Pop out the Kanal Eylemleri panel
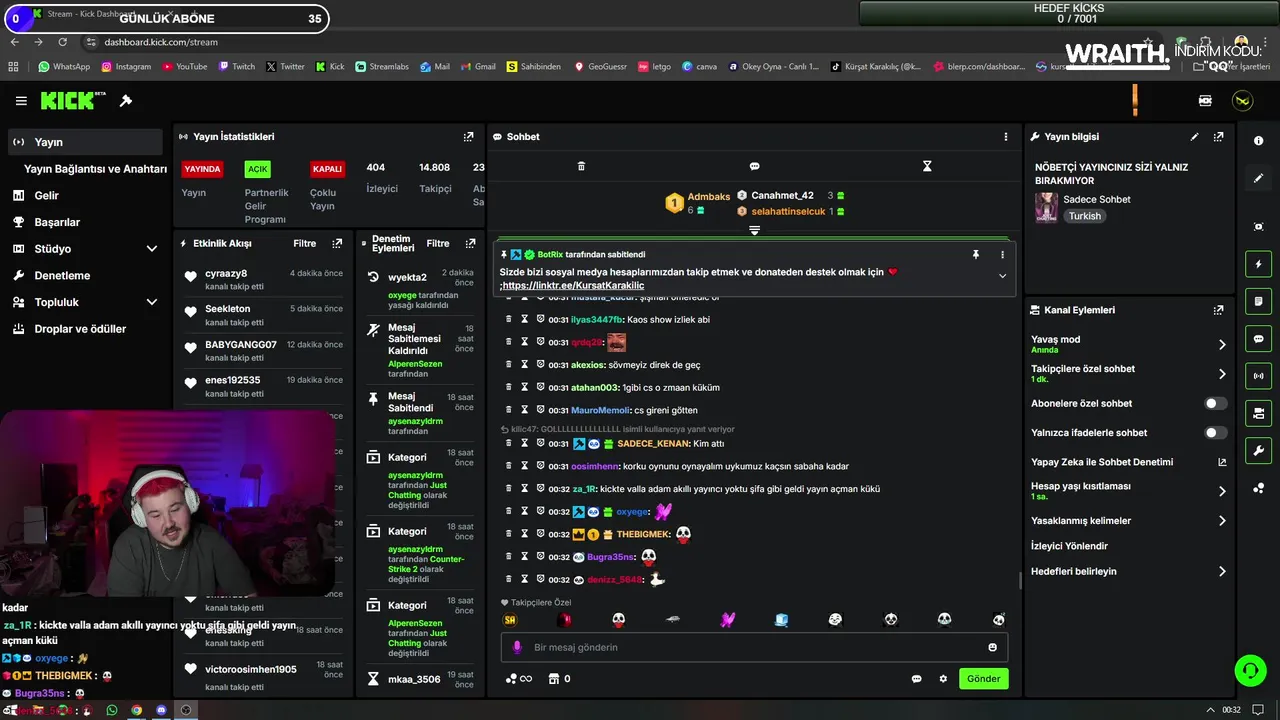Screen dimensions: 1280x720 (x=1218, y=310)
